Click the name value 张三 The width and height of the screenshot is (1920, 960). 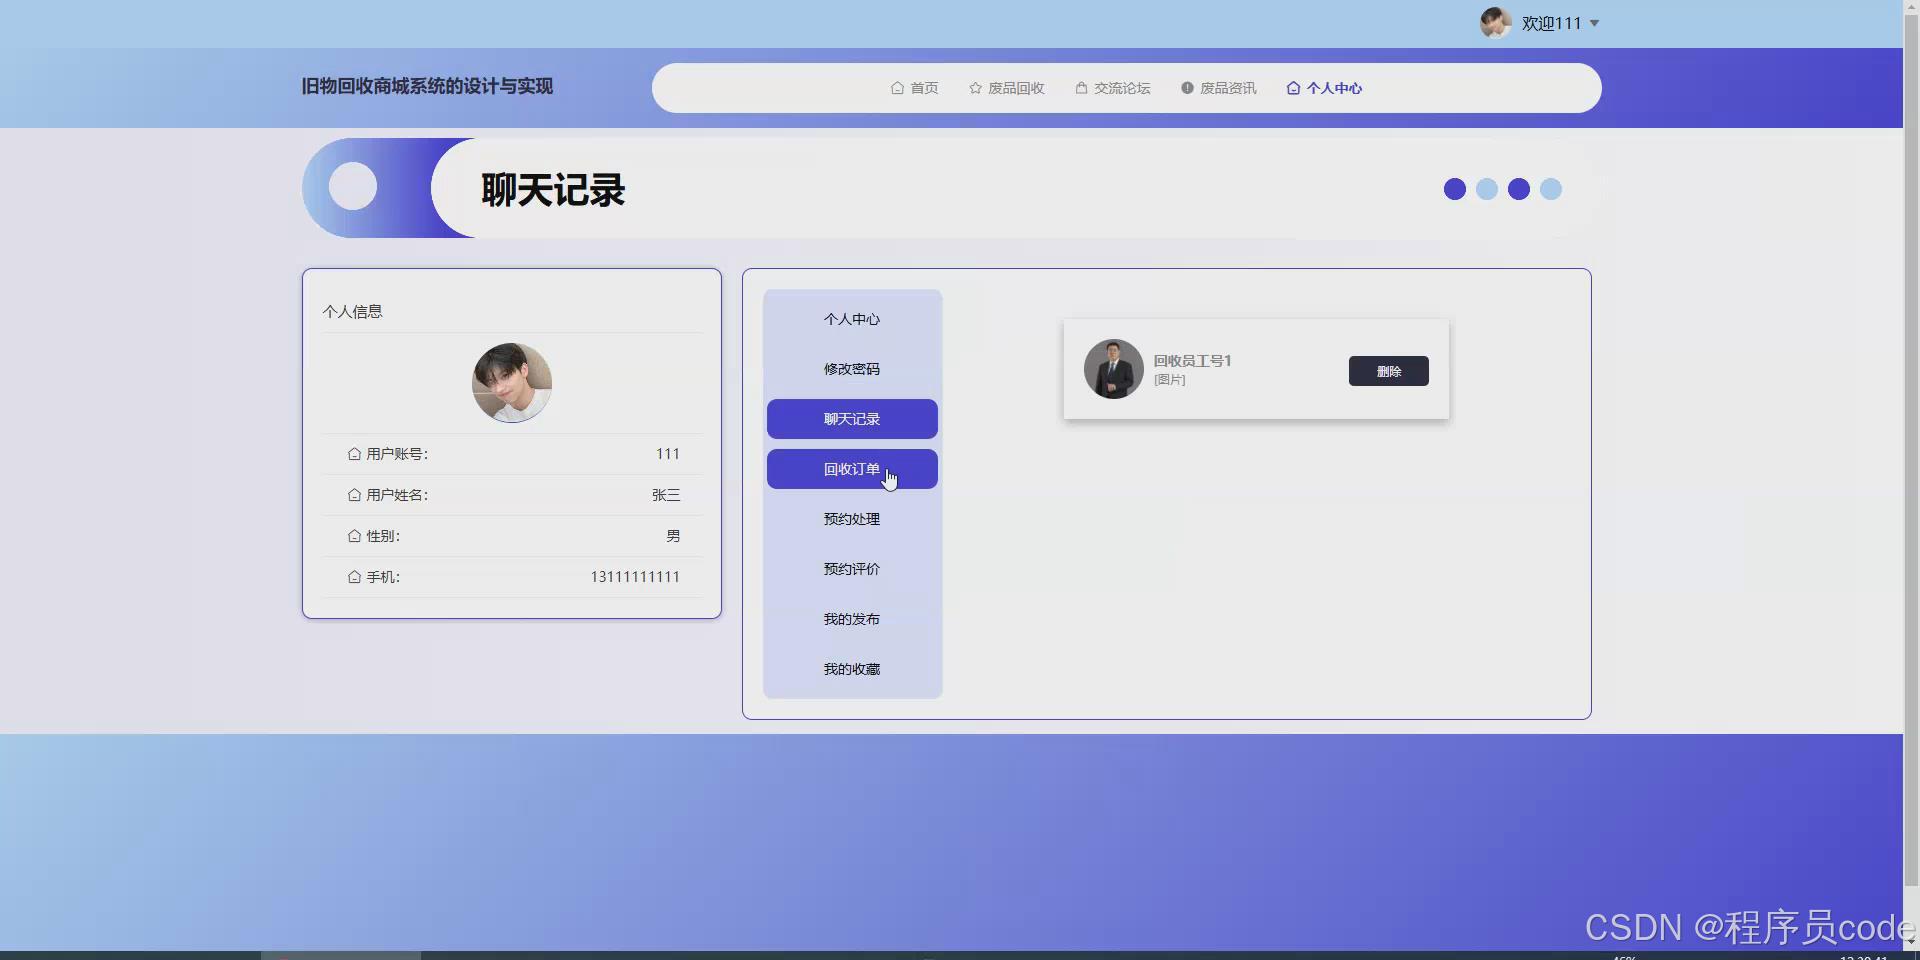pyautogui.click(x=666, y=495)
